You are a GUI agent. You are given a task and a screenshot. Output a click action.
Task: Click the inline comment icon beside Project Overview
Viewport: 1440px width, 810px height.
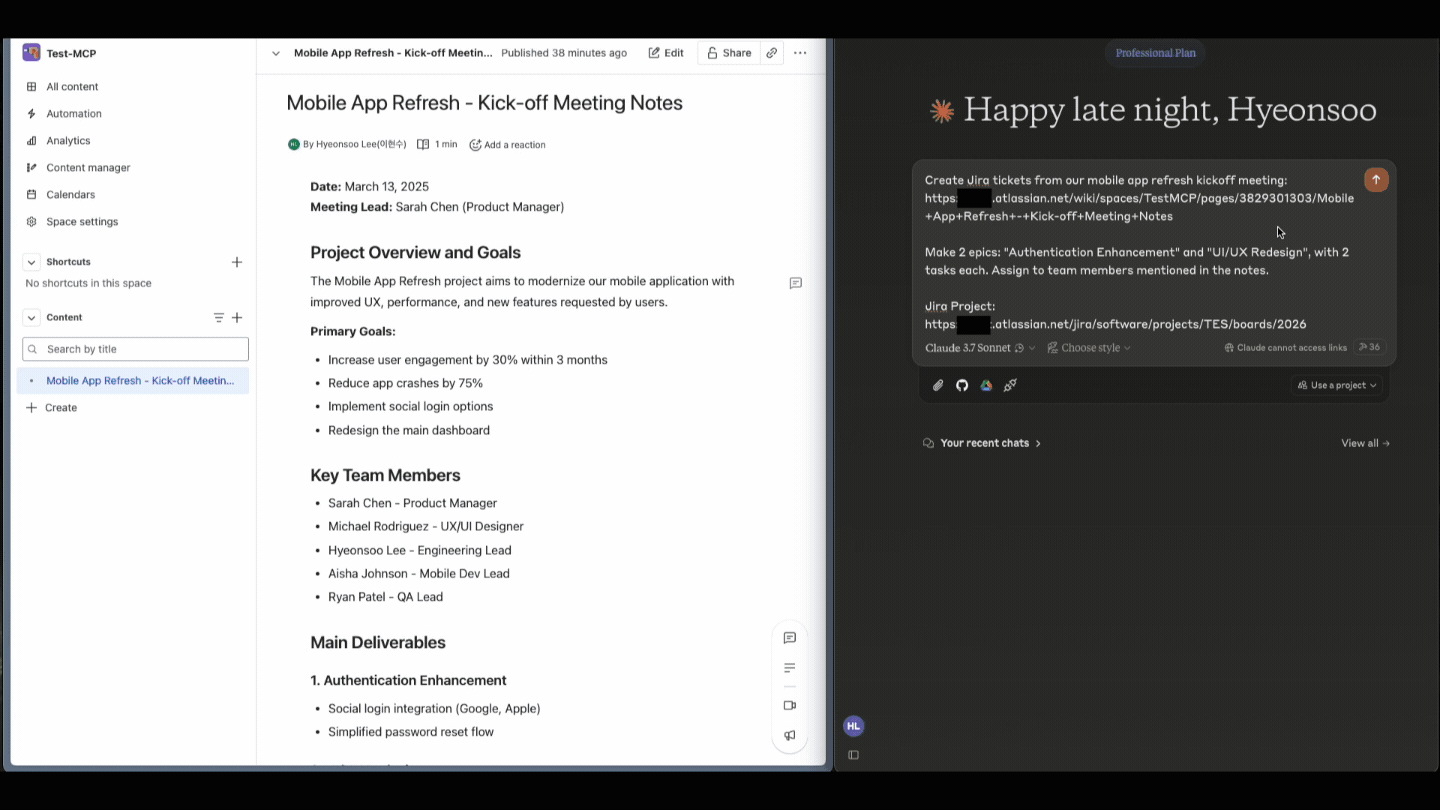point(796,283)
